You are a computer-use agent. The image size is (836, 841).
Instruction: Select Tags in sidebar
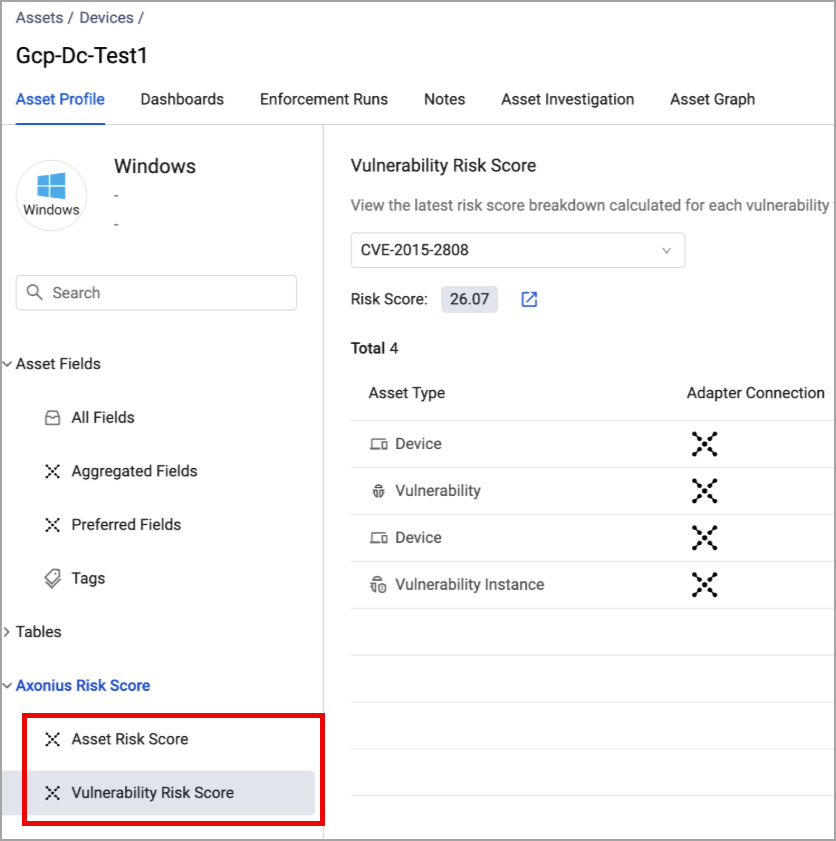(x=88, y=578)
